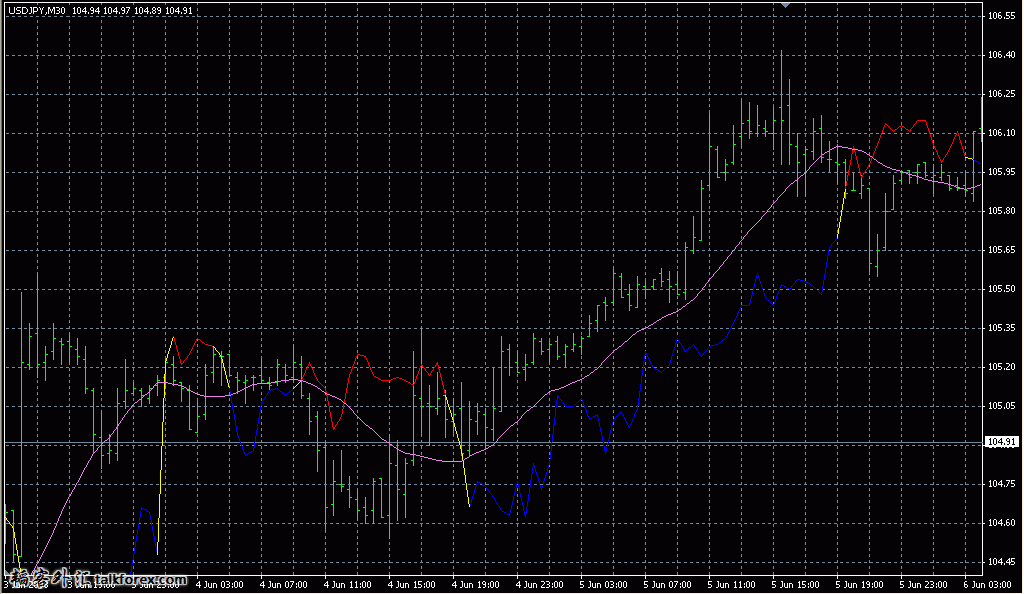1024x594 pixels.
Task: Click the 105.95 price axis label
Action: point(1001,172)
